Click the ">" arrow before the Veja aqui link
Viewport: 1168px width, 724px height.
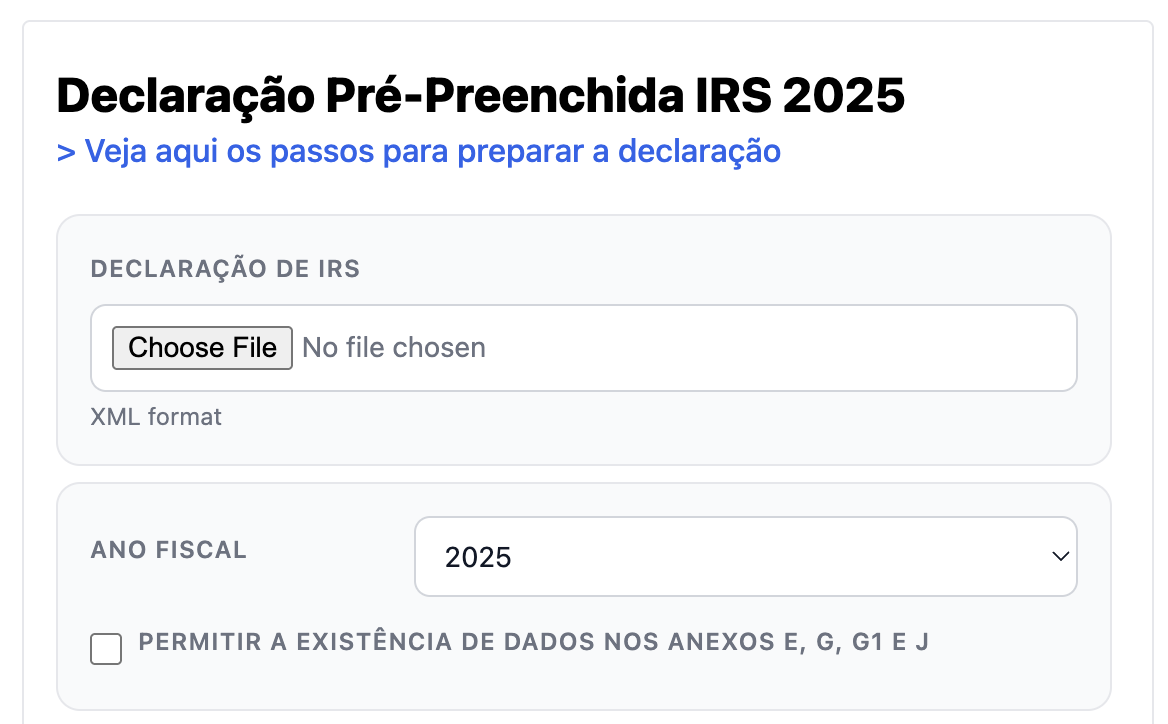pos(66,152)
